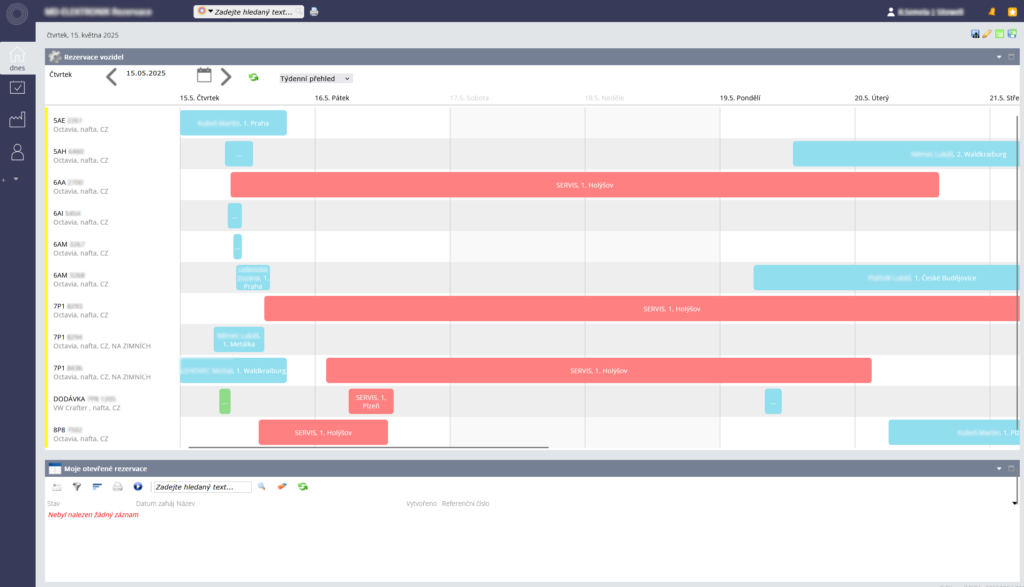1024x587 pixels.
Task: Select the '19.5. Pondělí' day header
Action: 740,98
